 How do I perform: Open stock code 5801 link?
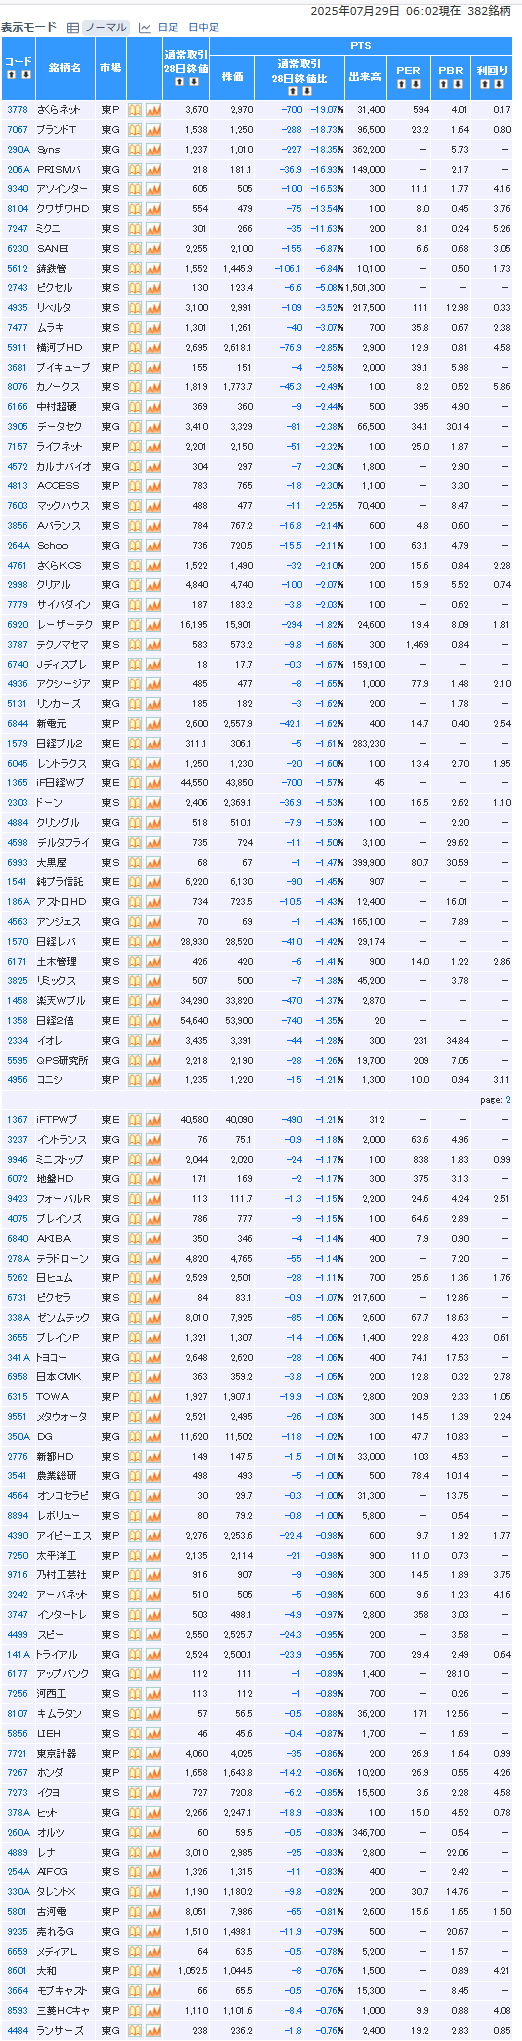pos(17,1911)
